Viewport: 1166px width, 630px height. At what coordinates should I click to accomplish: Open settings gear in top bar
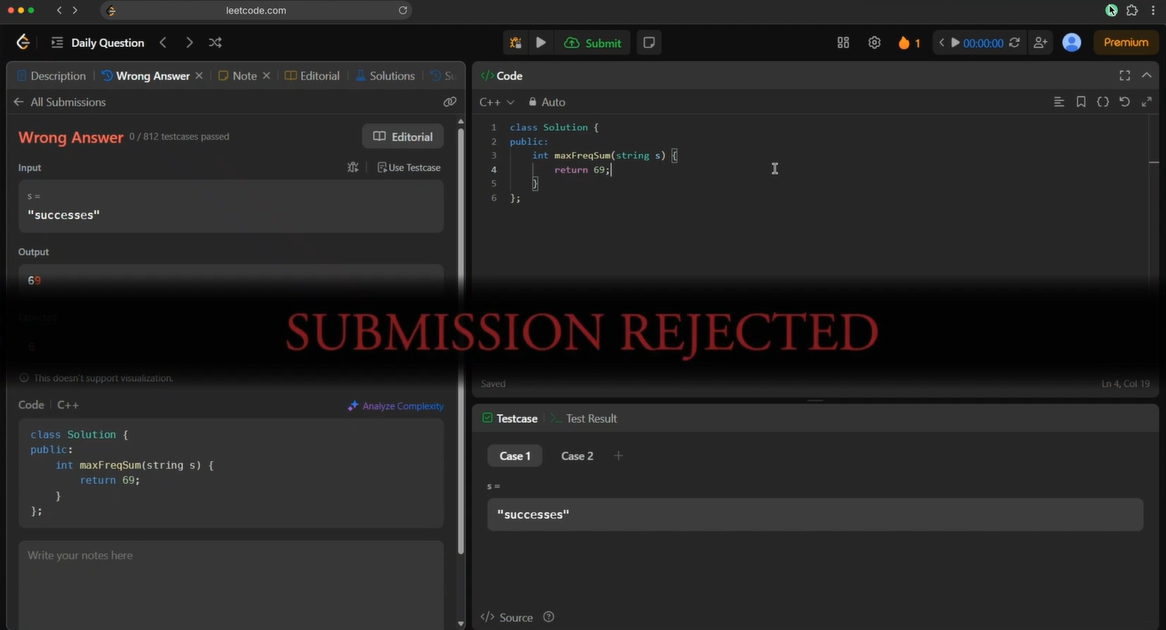874,43
